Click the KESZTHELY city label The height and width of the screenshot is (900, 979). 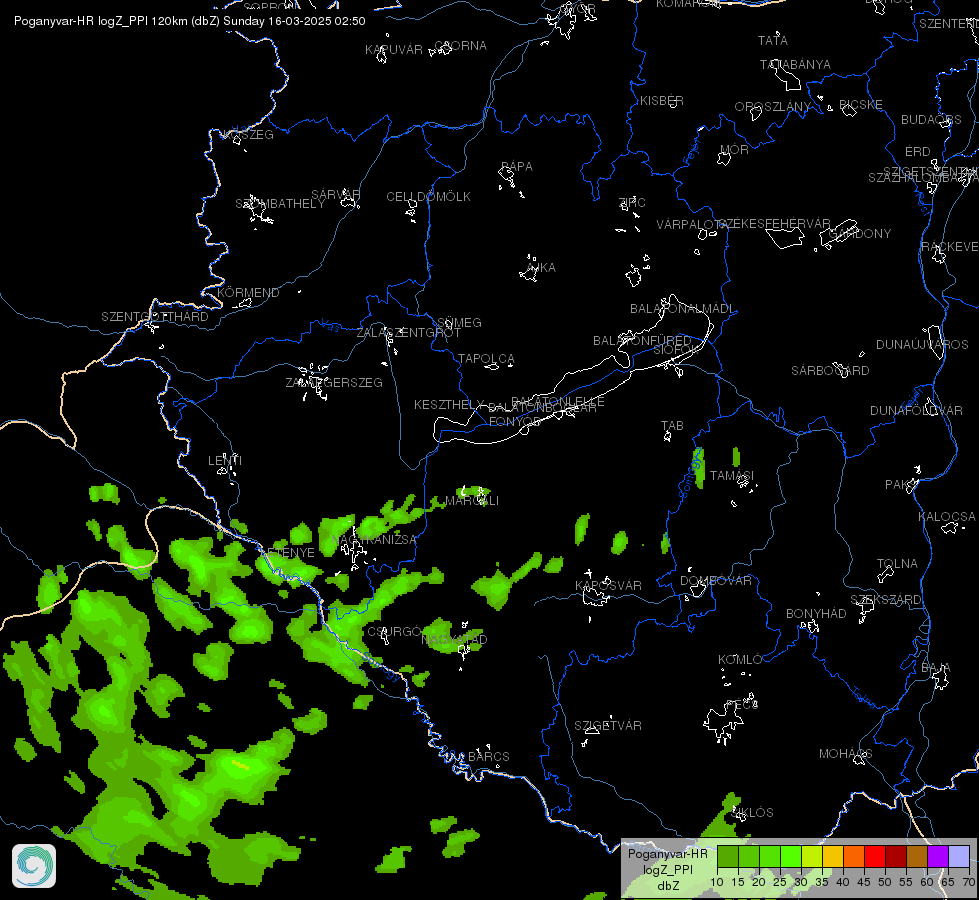(x=449, y=405)
